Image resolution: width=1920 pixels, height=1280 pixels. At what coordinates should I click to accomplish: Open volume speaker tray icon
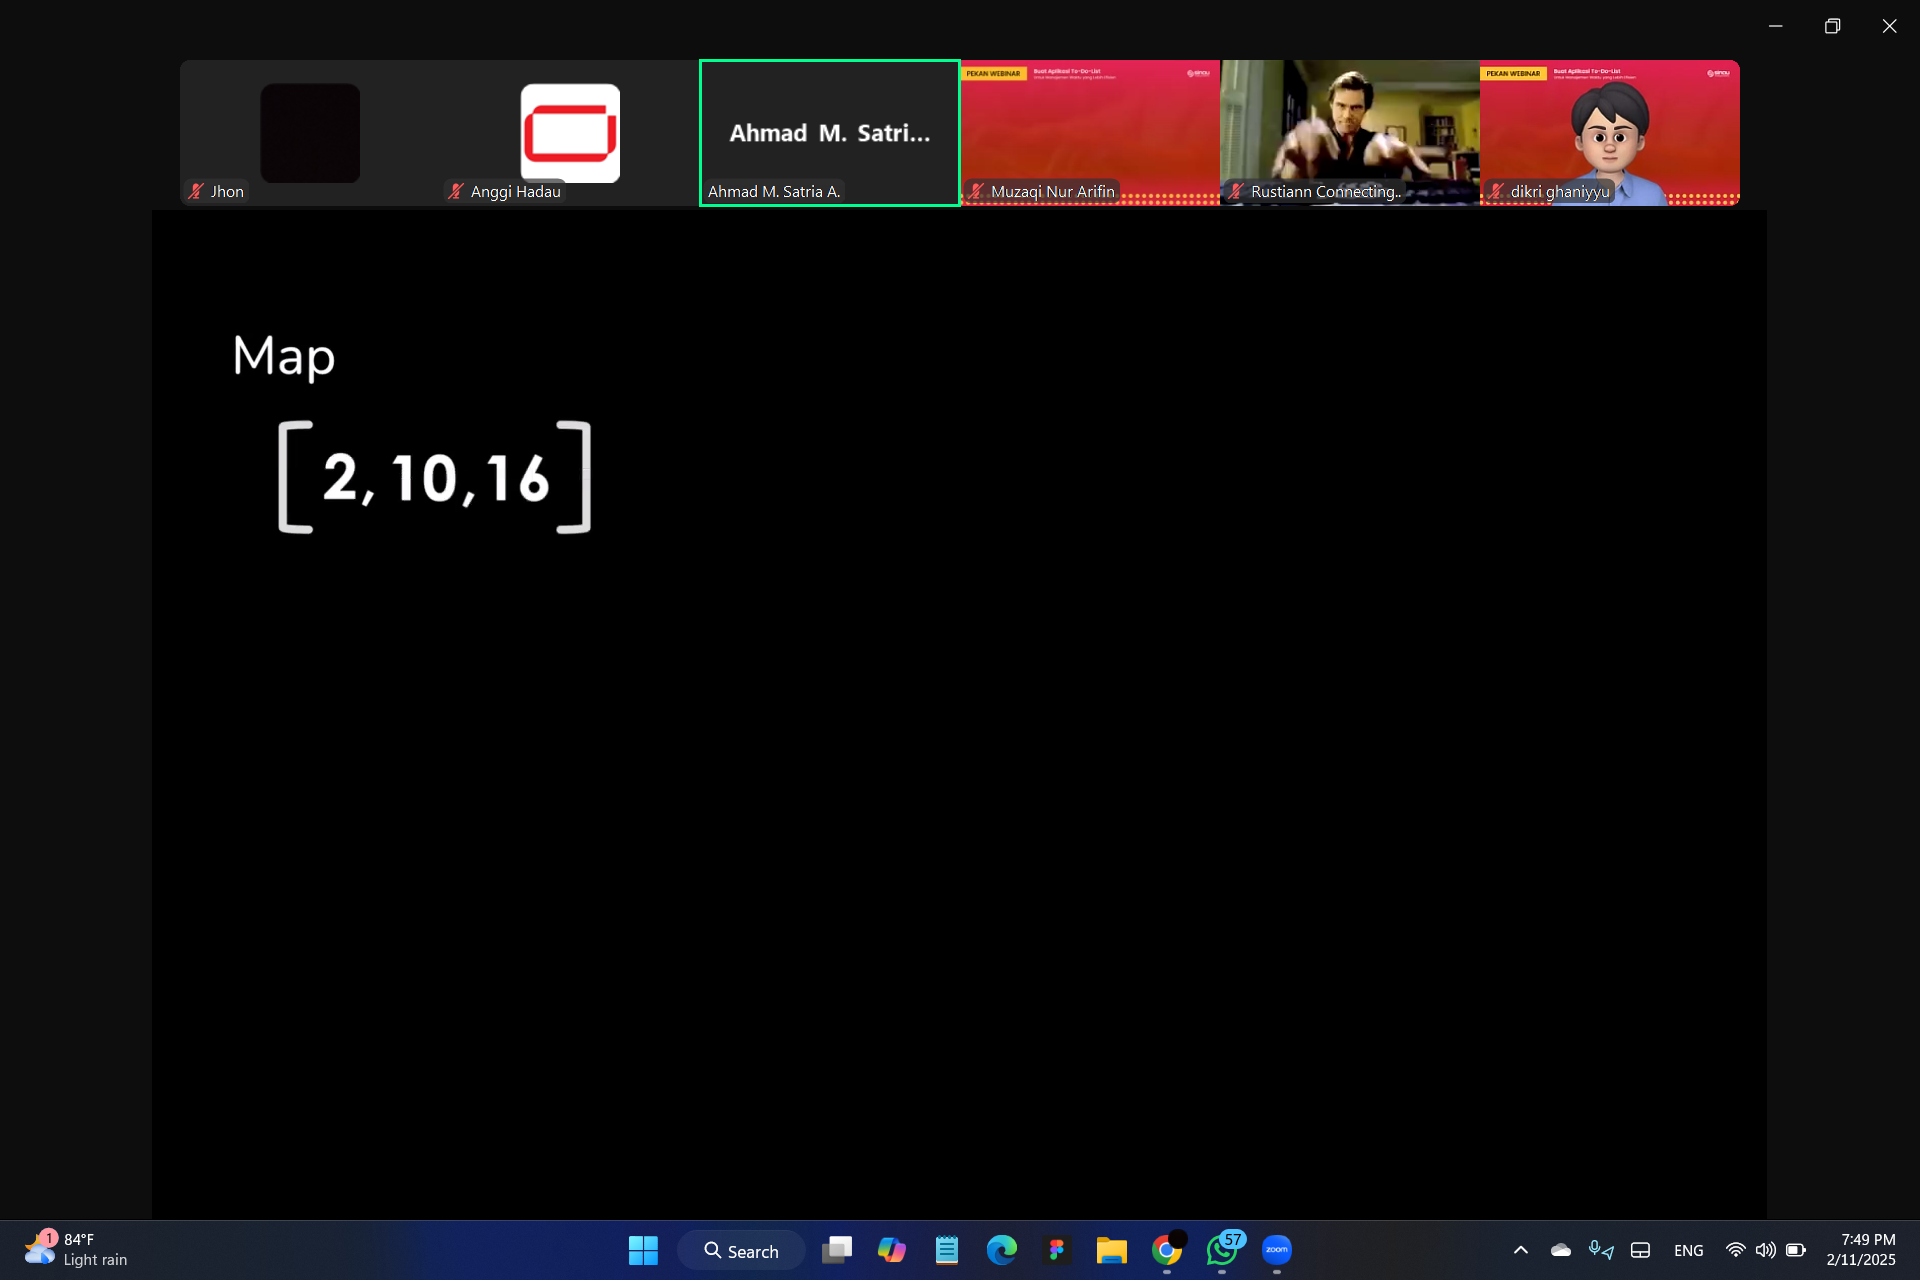point(1766,1250)
